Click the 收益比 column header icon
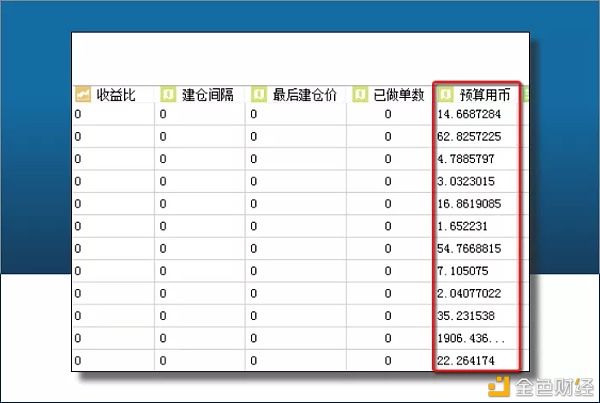 (x=82, y=95)
